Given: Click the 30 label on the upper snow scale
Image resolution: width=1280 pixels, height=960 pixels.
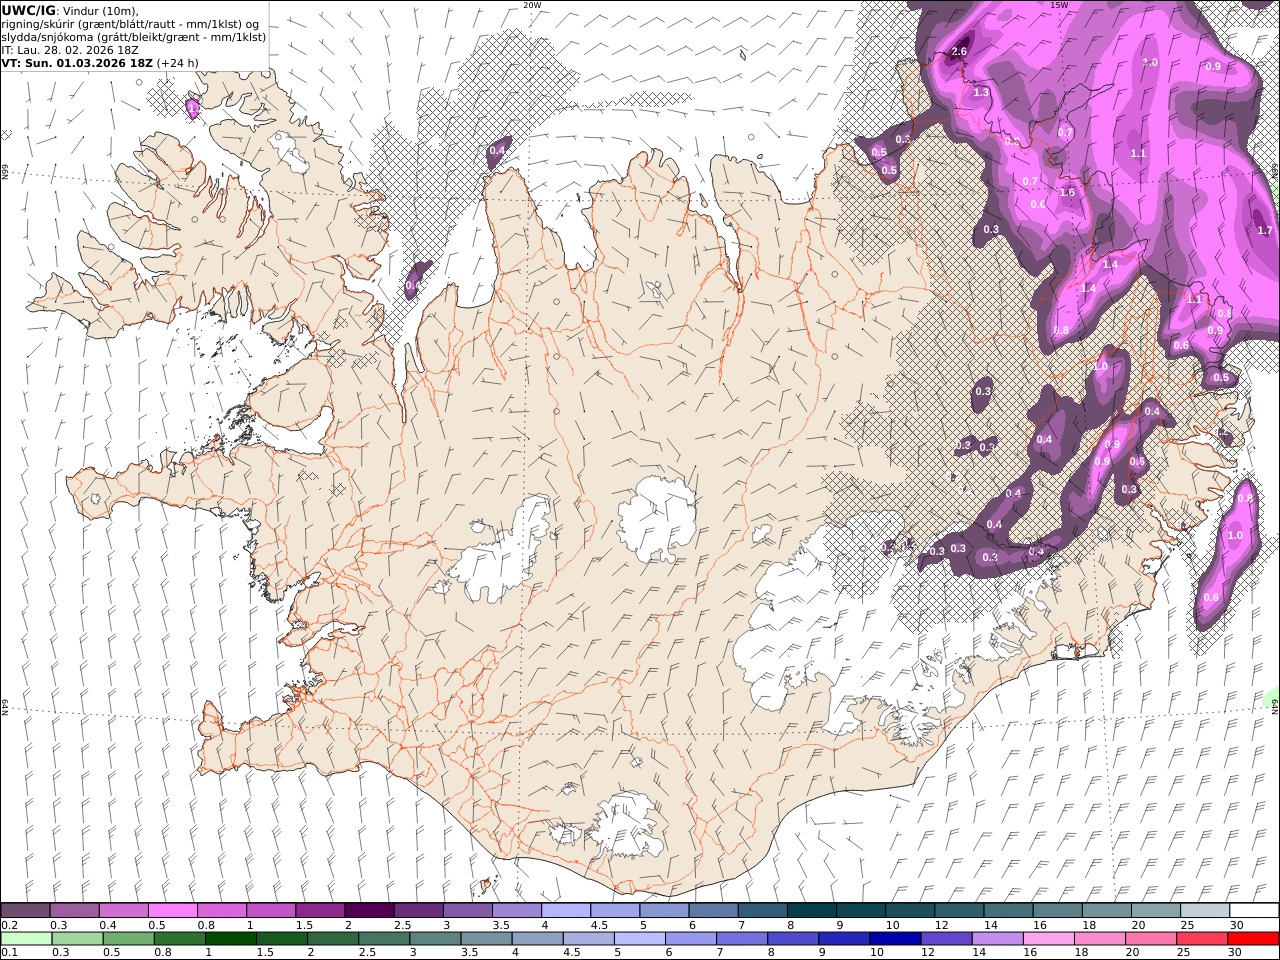Looking at the screenshot, I should [x=1237, y=925].
